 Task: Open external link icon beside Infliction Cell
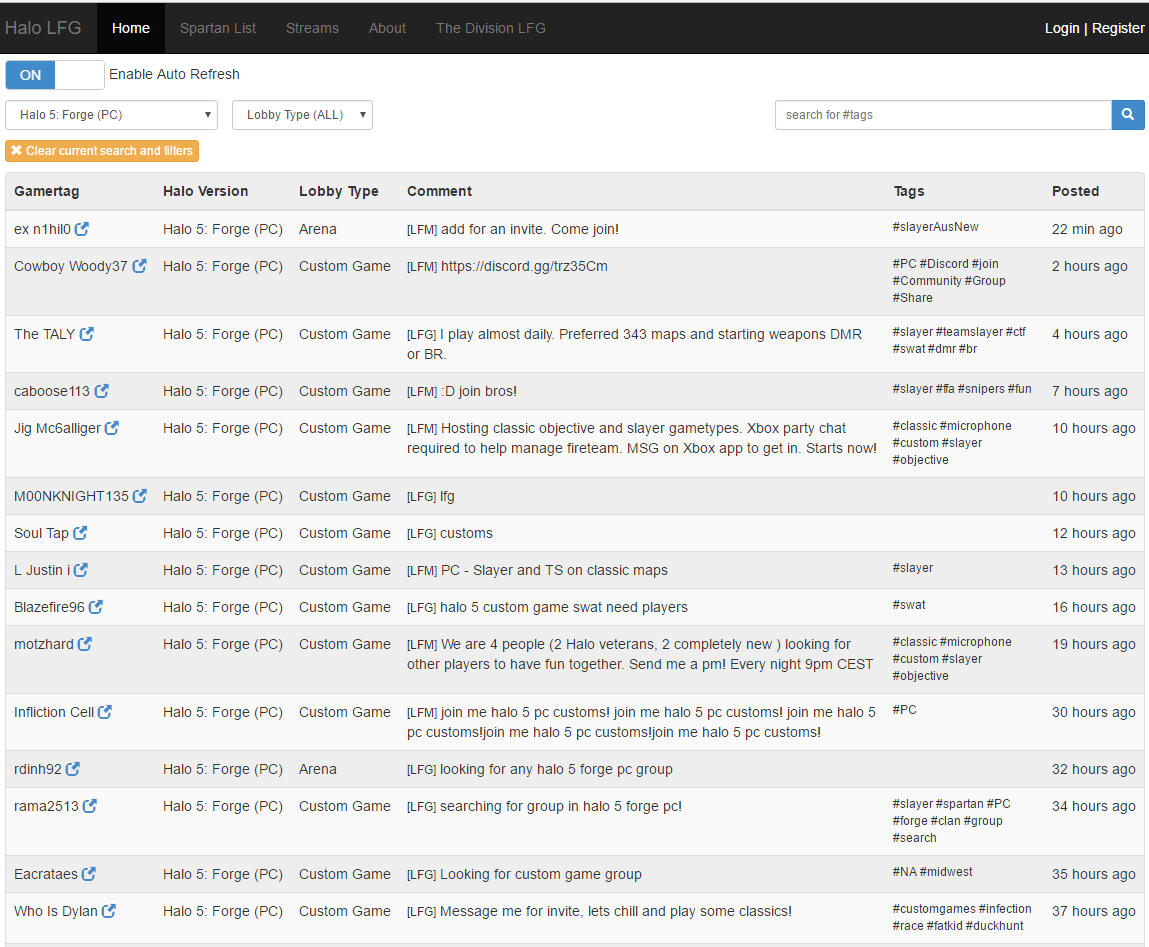pos(105,712)
